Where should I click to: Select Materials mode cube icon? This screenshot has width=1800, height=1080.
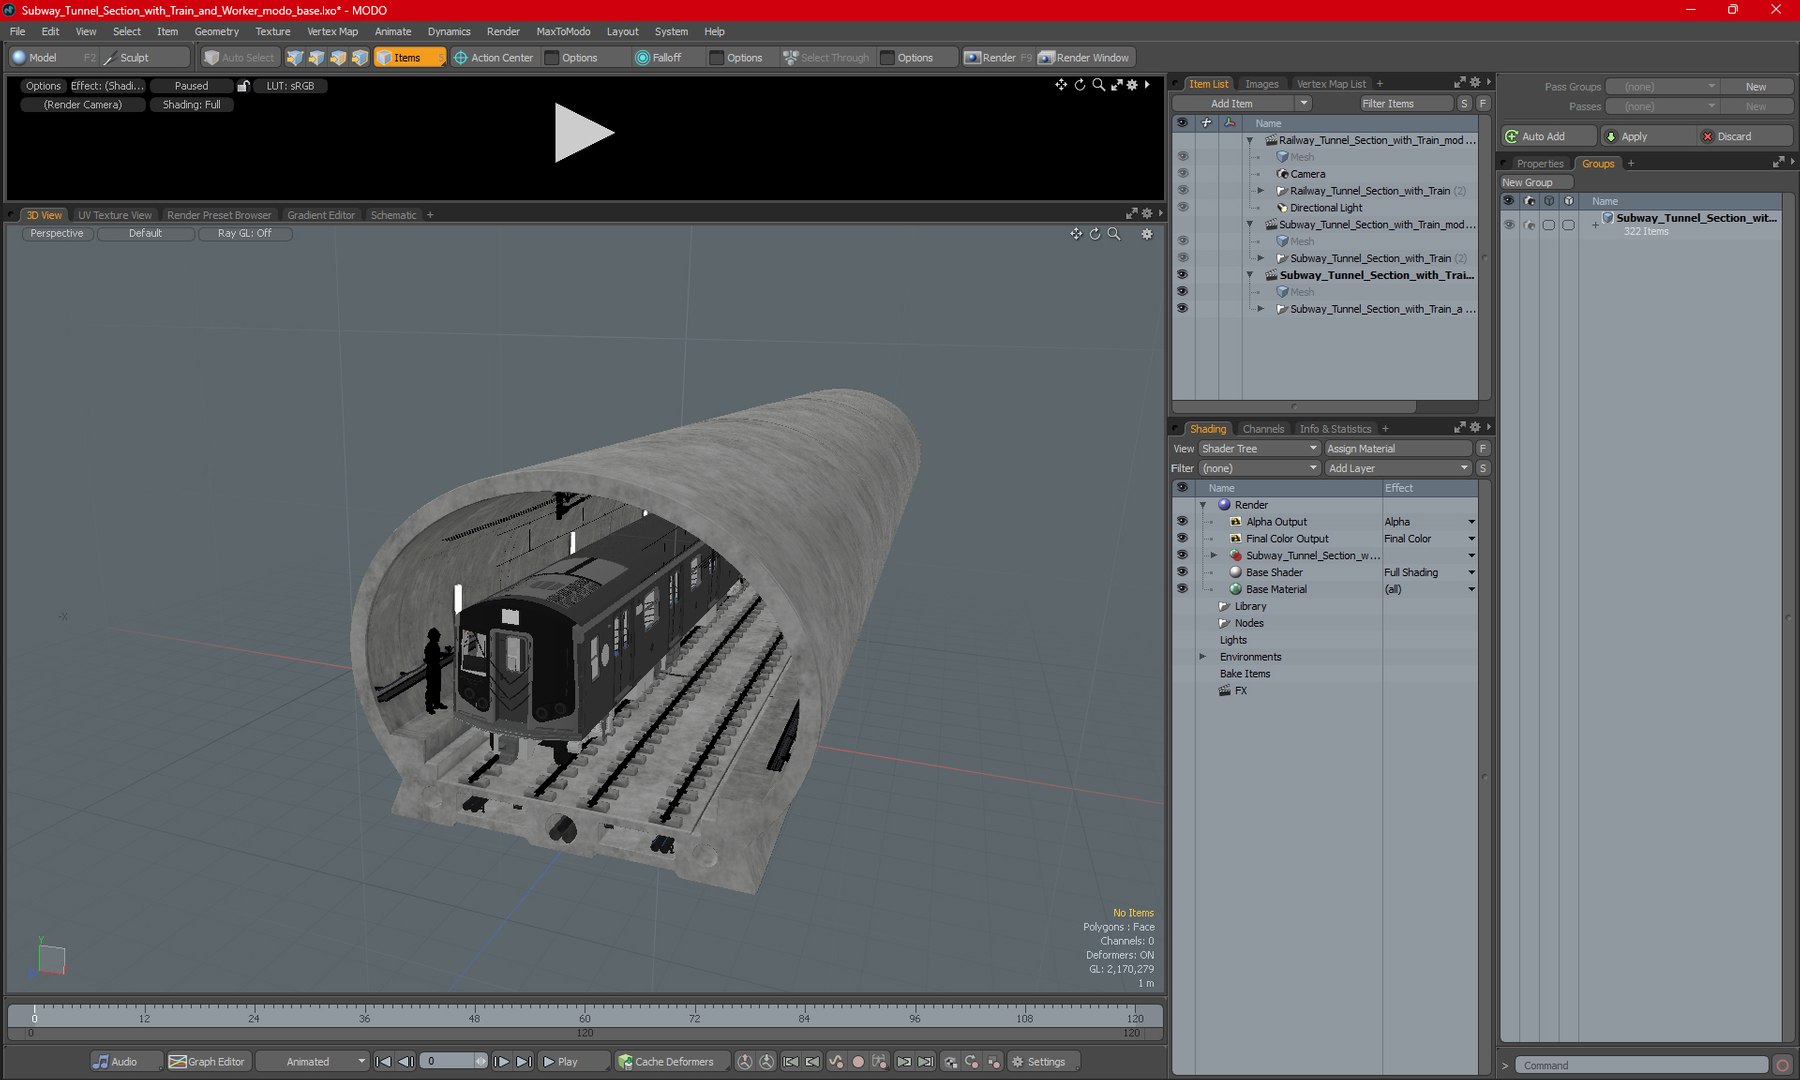click(361, 58)
